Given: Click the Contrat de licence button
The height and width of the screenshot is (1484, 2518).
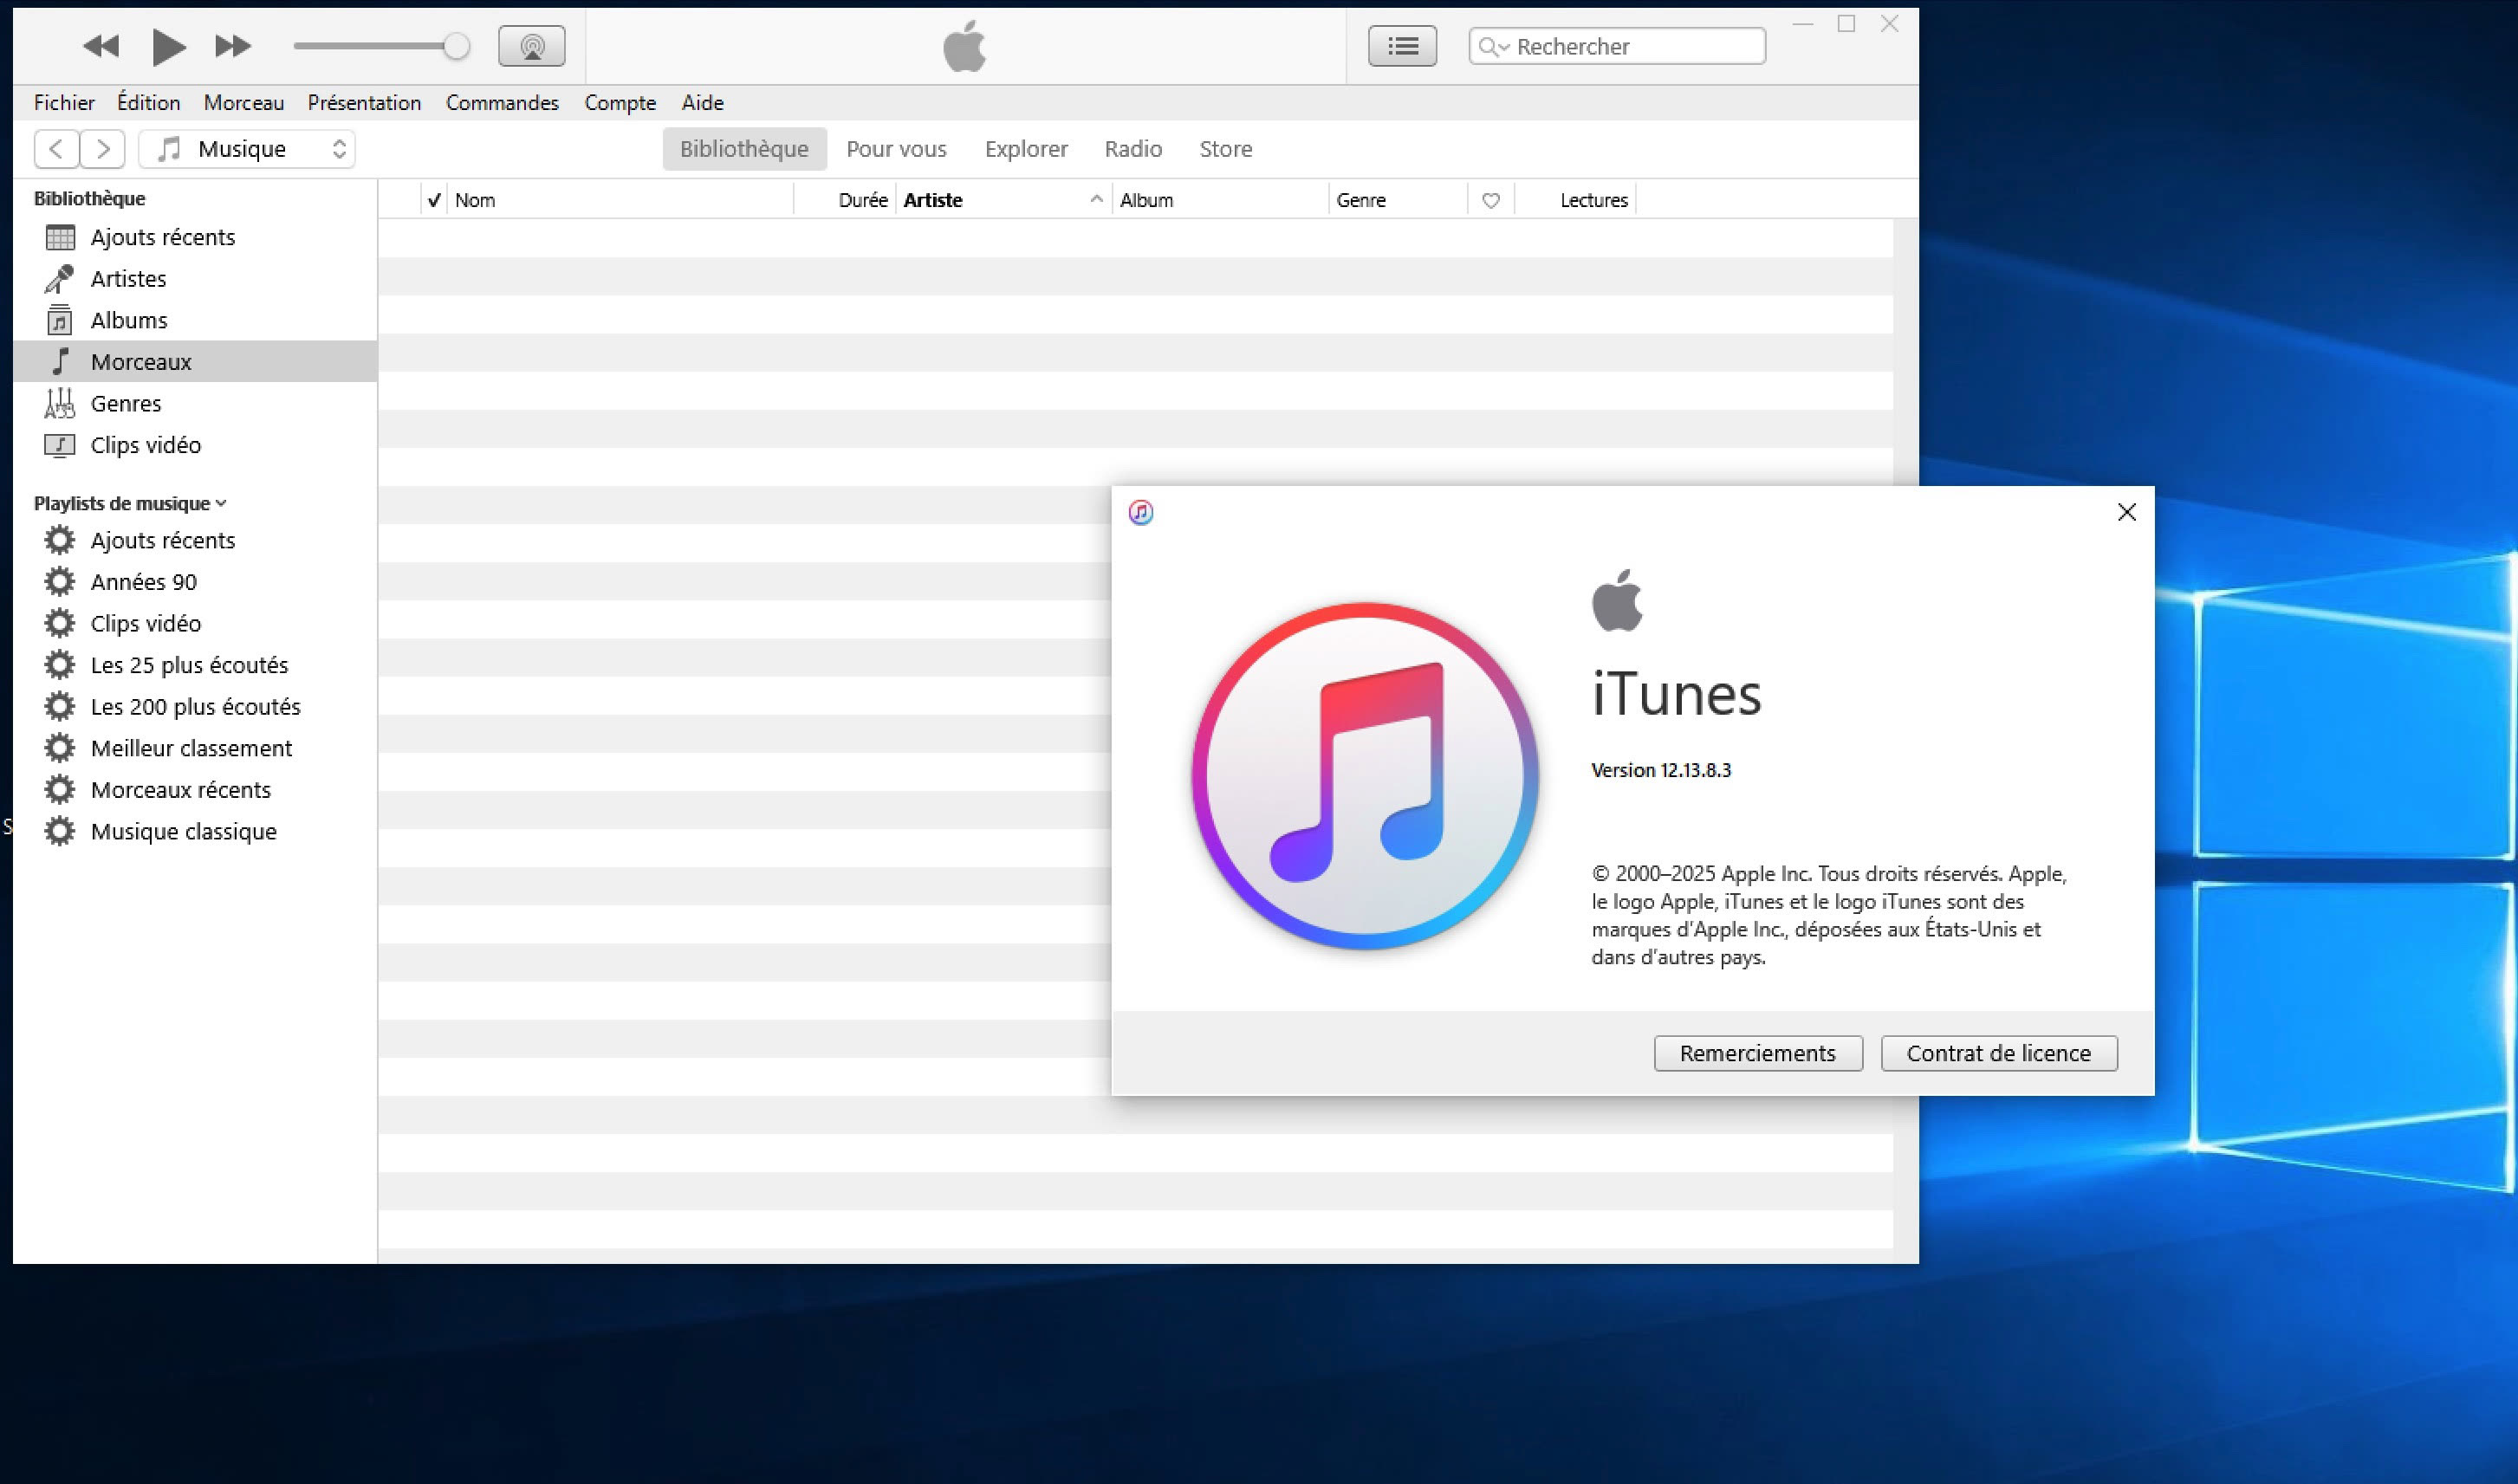Looking at the screenshot, I should tap(1998, 1053).
